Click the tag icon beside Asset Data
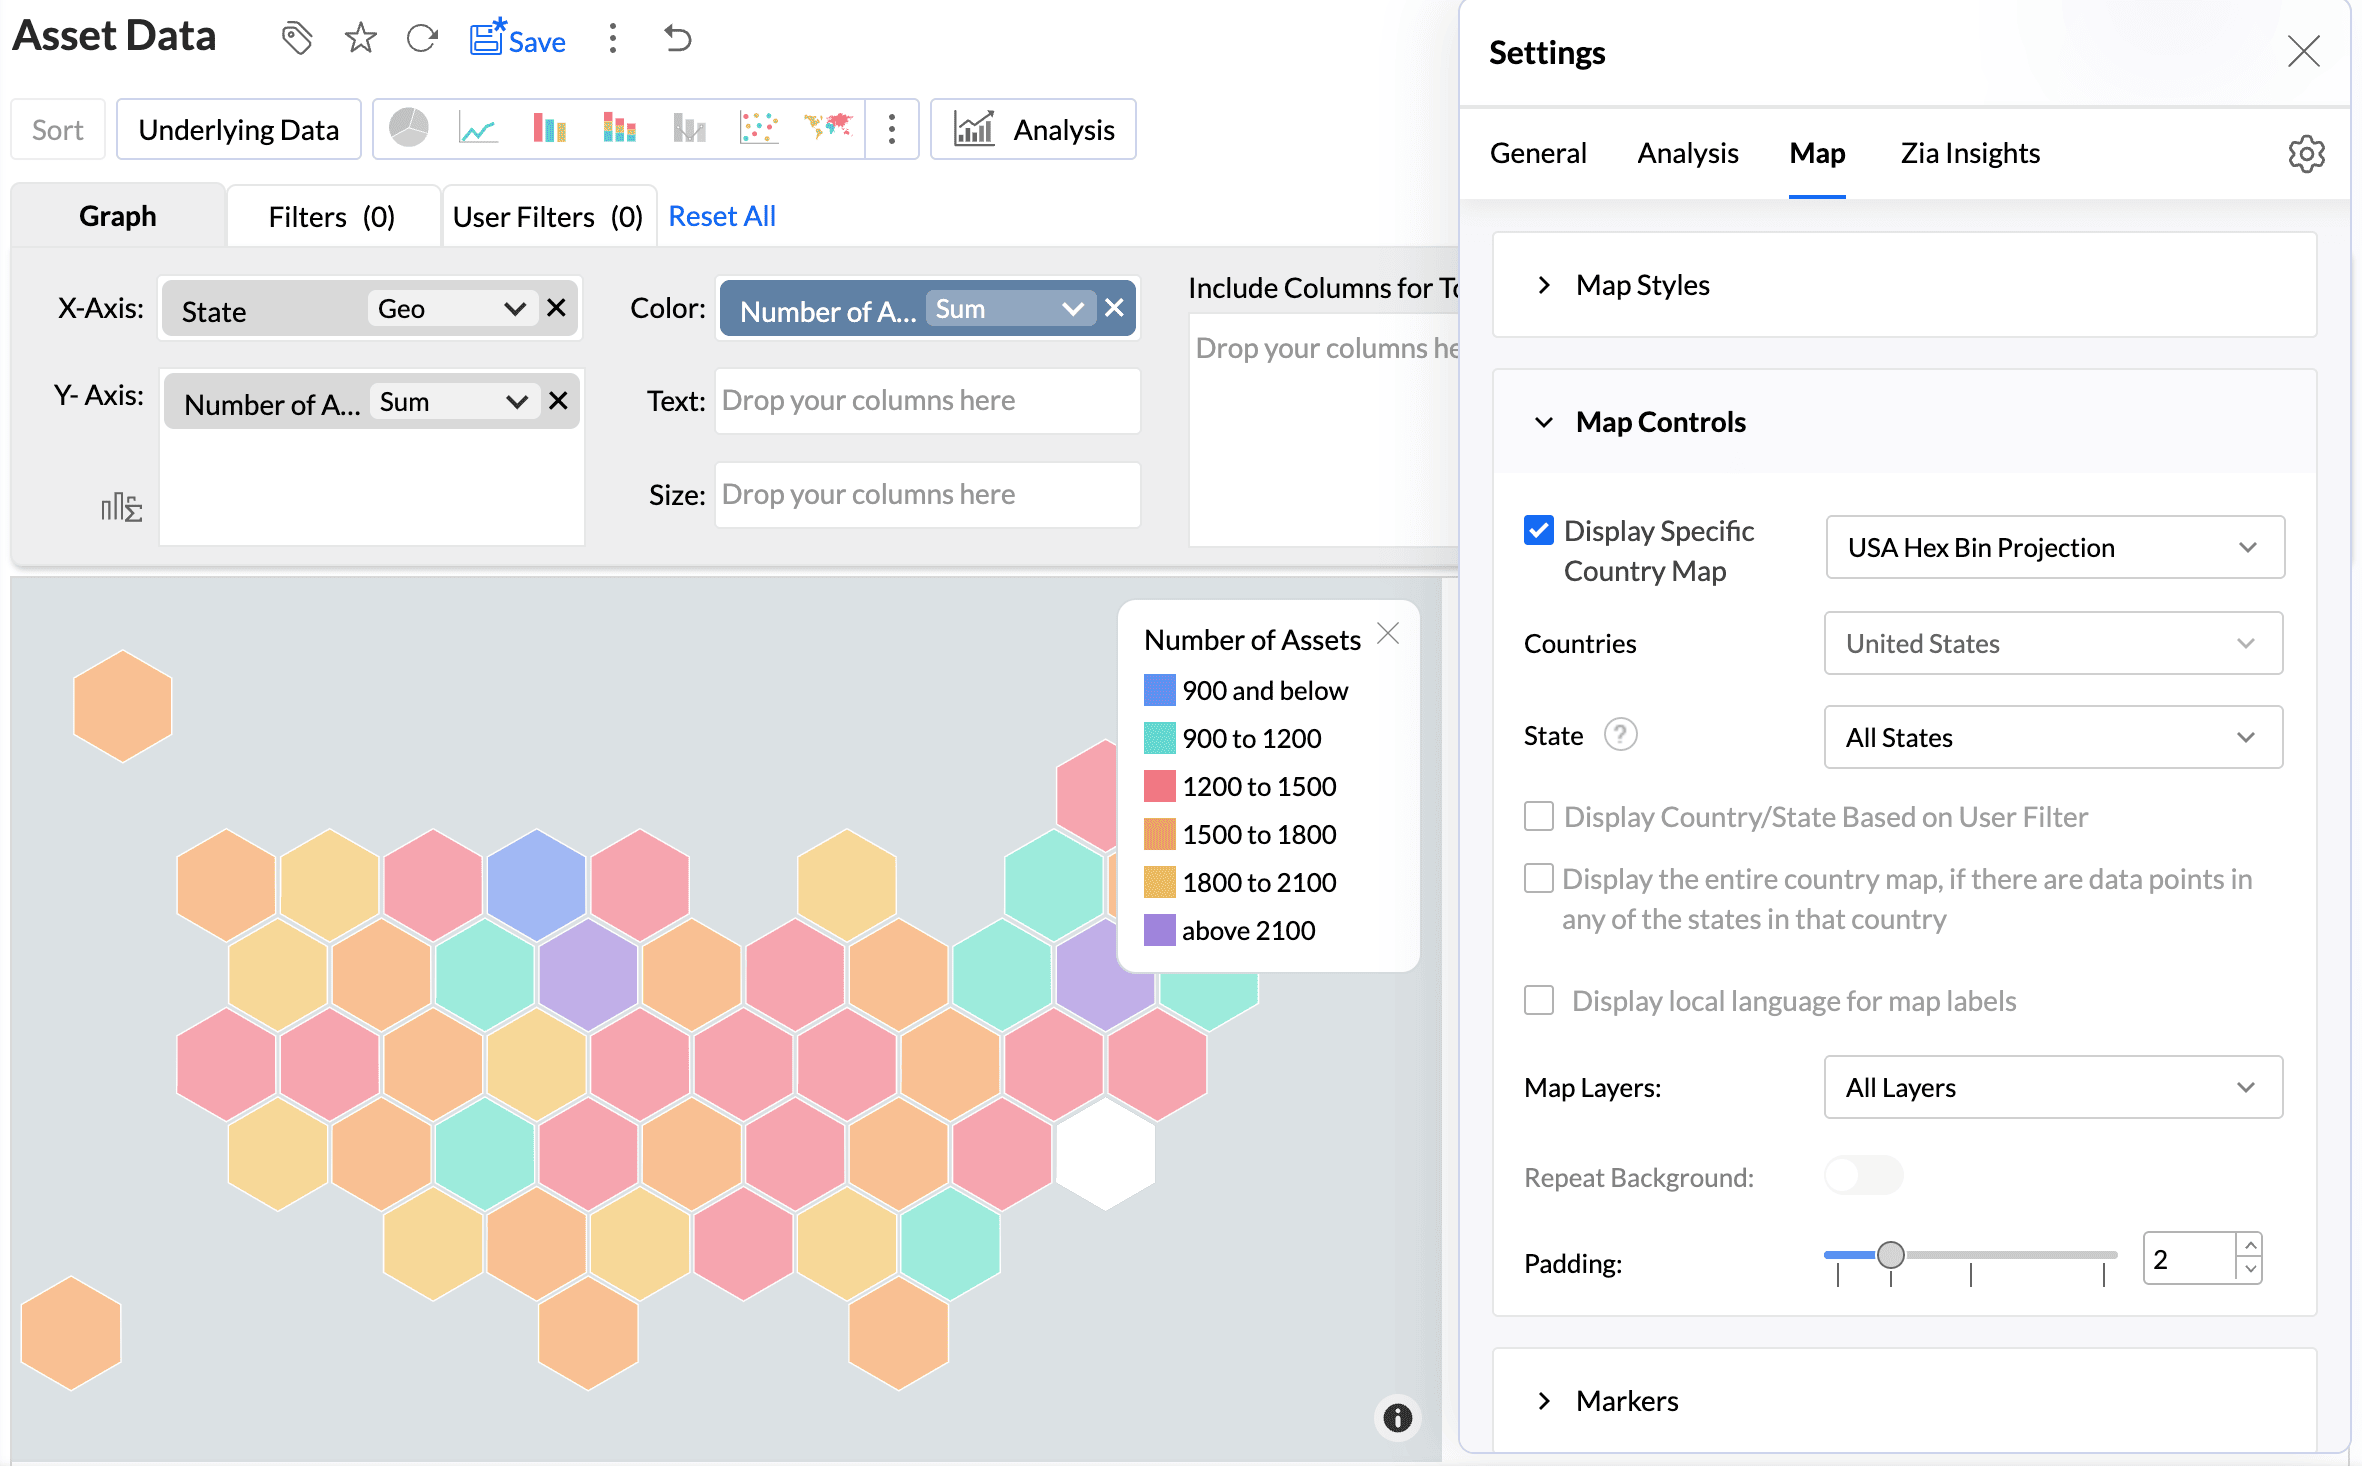 [296, 39]
